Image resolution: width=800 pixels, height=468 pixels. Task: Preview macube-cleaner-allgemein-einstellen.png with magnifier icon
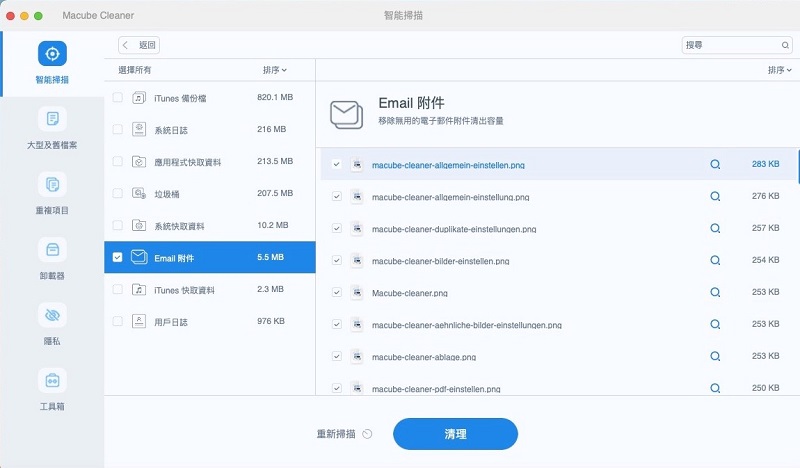point(715,164)
